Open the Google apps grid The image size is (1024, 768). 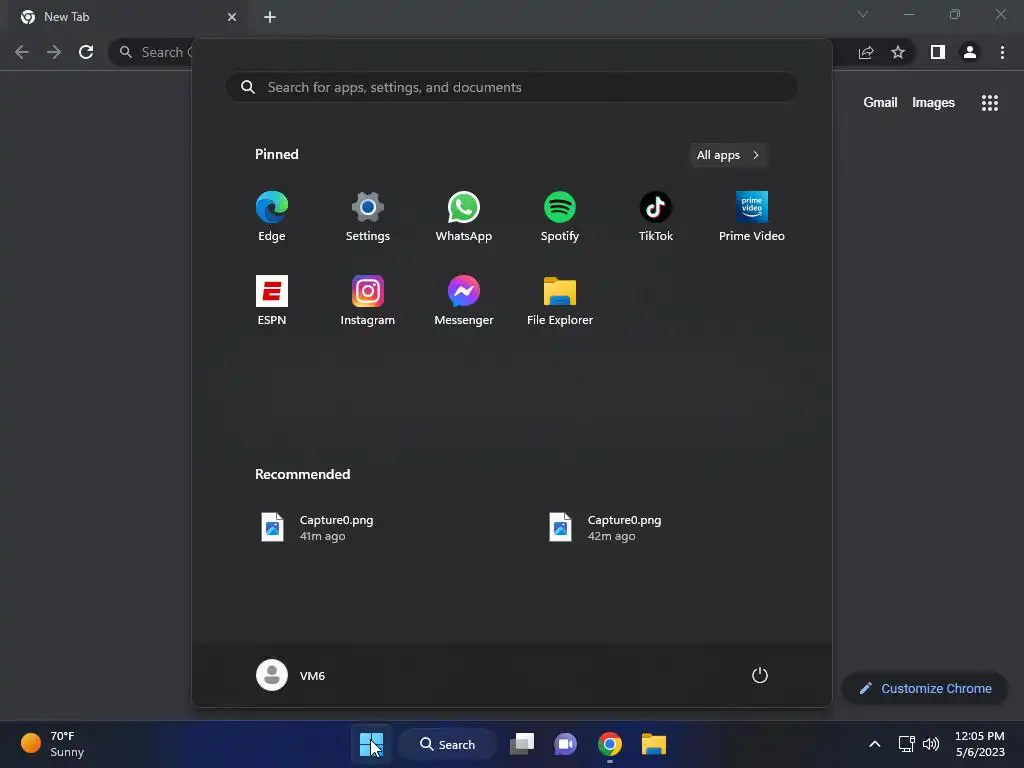click(989, 103)
